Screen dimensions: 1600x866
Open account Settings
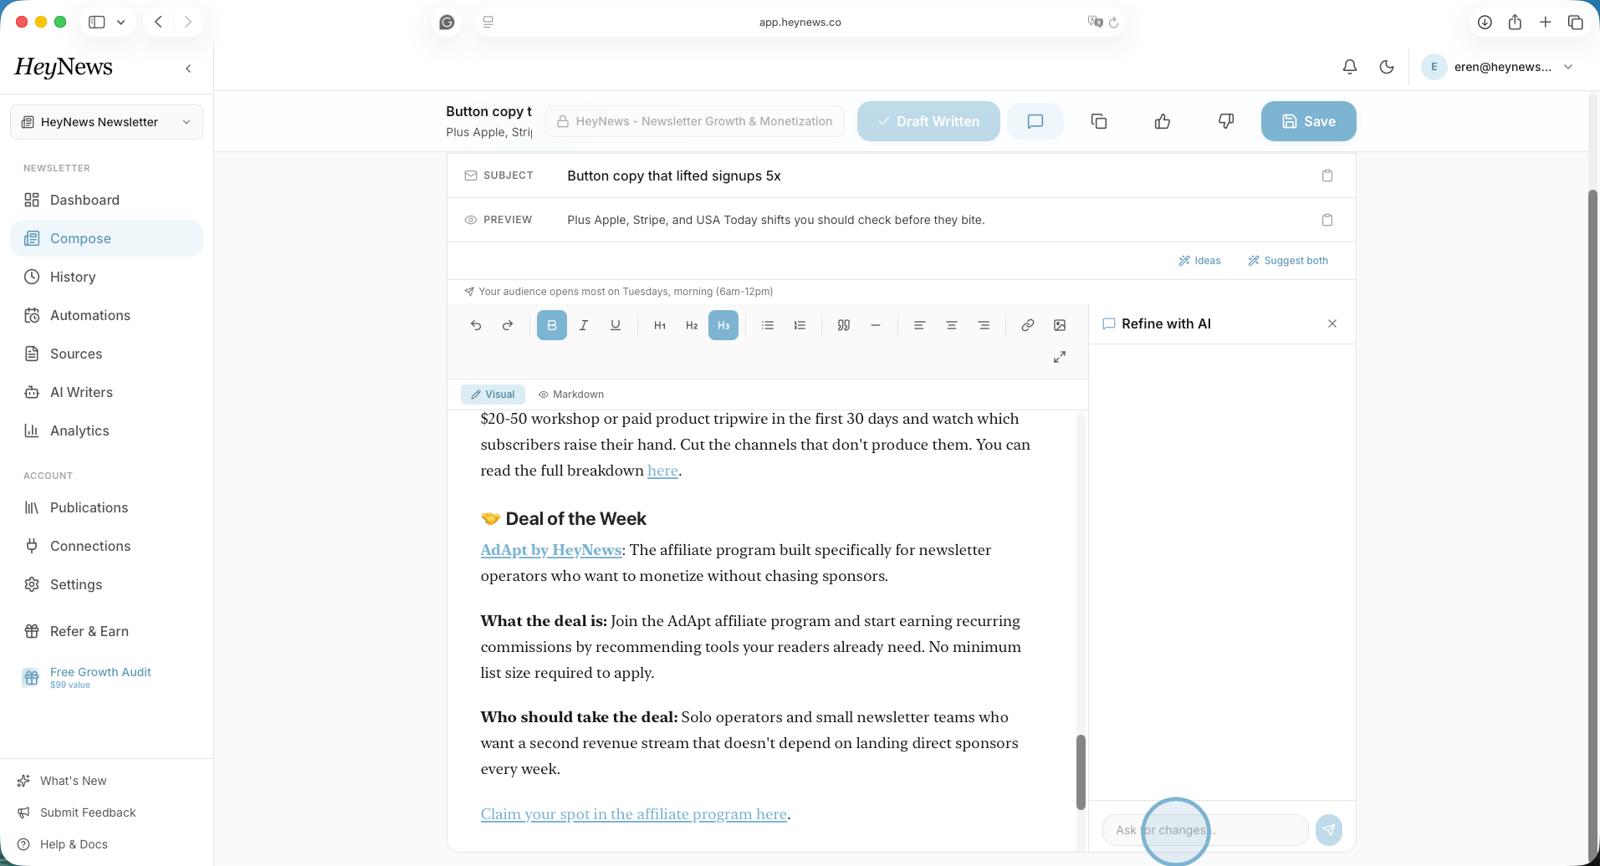click(107, 585)
